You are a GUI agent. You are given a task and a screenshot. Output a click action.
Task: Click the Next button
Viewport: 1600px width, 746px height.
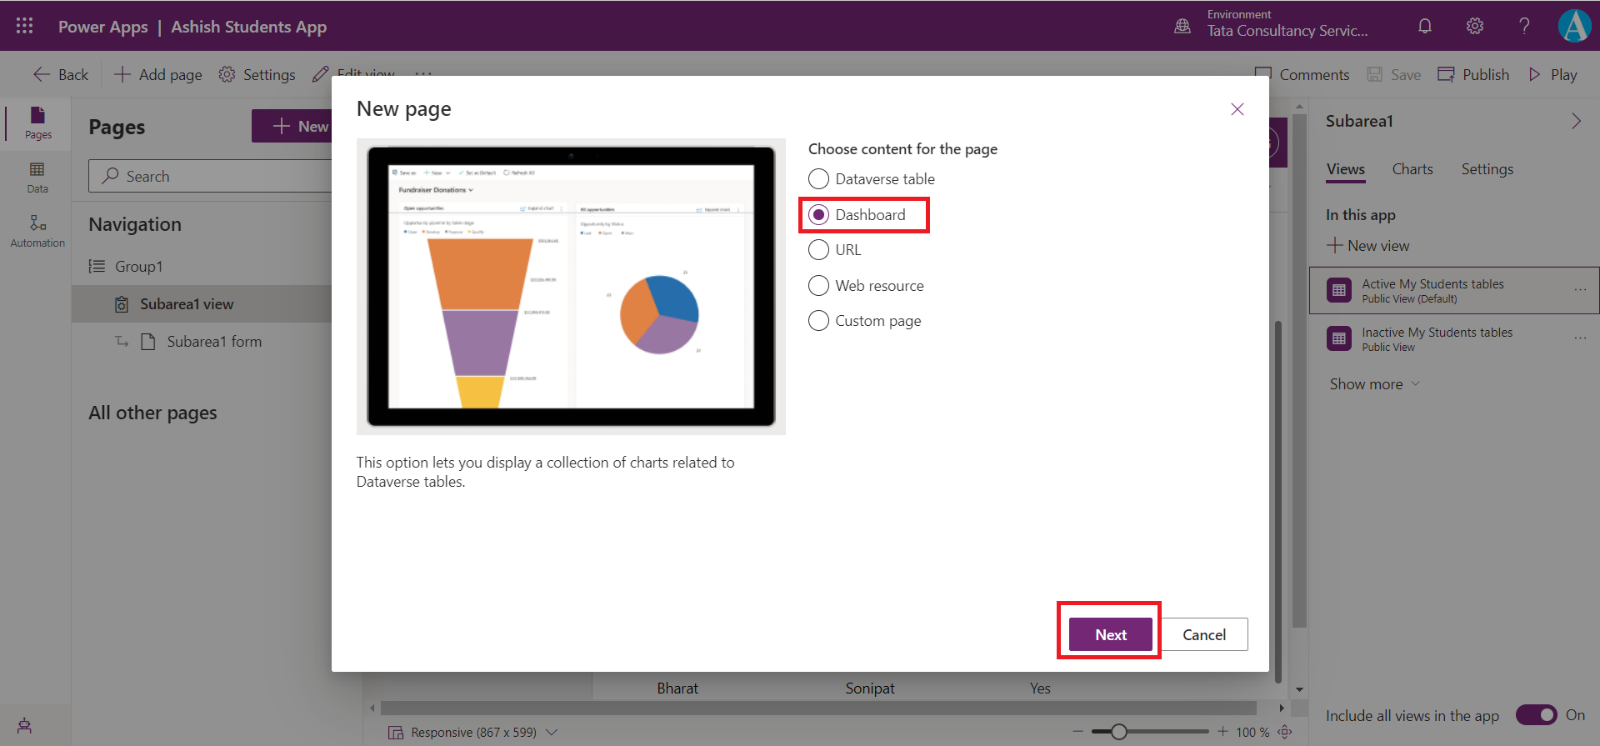click(1110, 635)
